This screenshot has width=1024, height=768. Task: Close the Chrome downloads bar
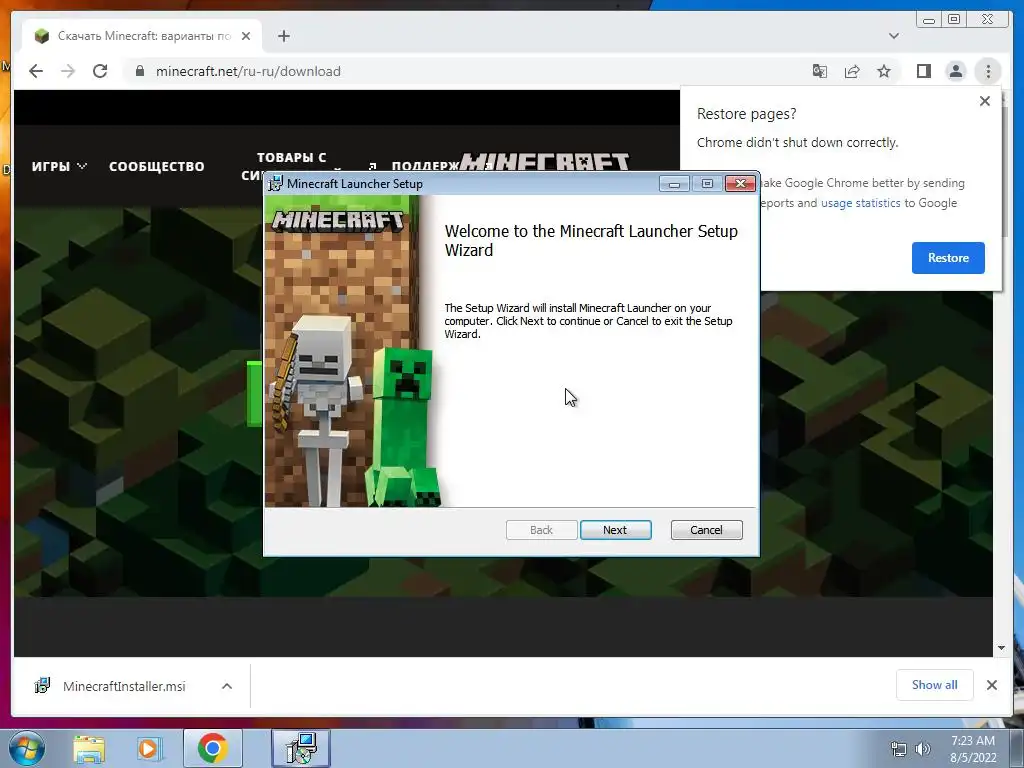click(x=991, y=684)
